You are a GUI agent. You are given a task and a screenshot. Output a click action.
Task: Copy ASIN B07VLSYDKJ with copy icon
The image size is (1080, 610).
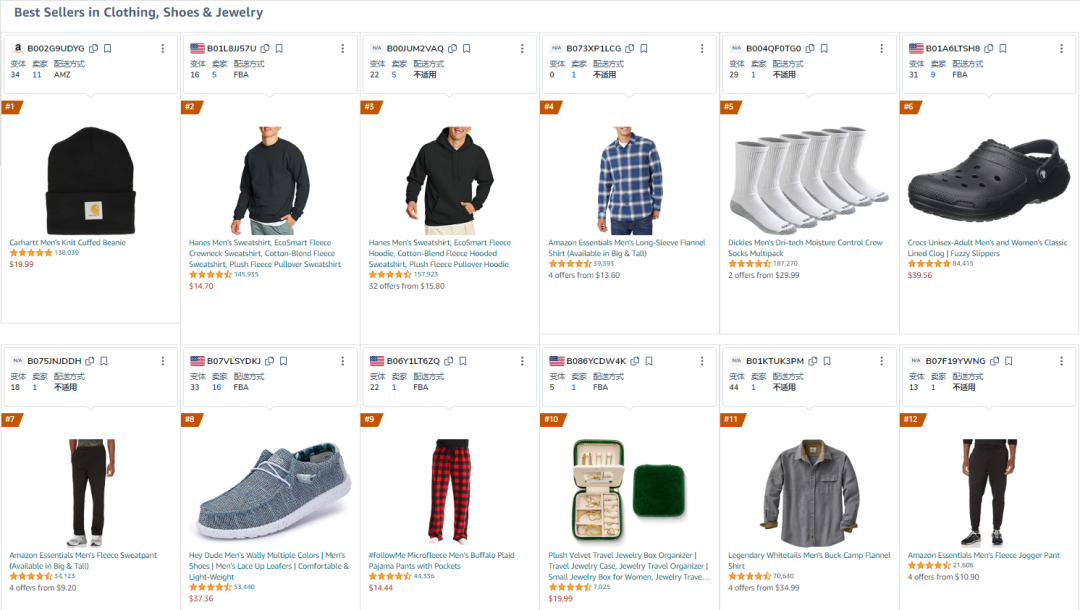[269, 361]
